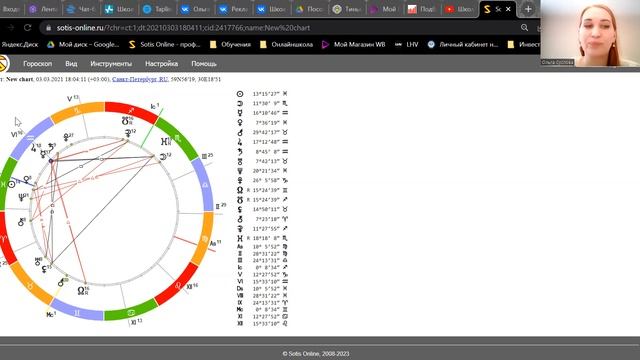Open the Гороскоп menu
Screen dimensions: 640x360
click(38, 64)
